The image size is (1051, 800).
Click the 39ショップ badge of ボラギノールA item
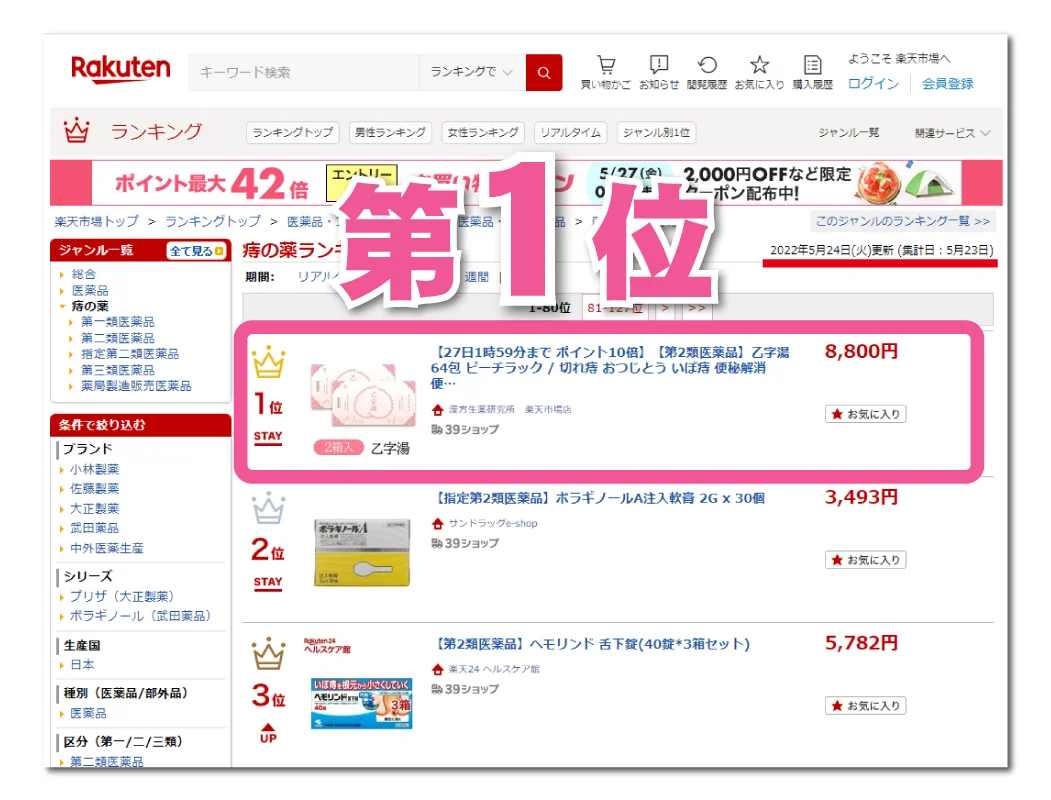point(465,543)
